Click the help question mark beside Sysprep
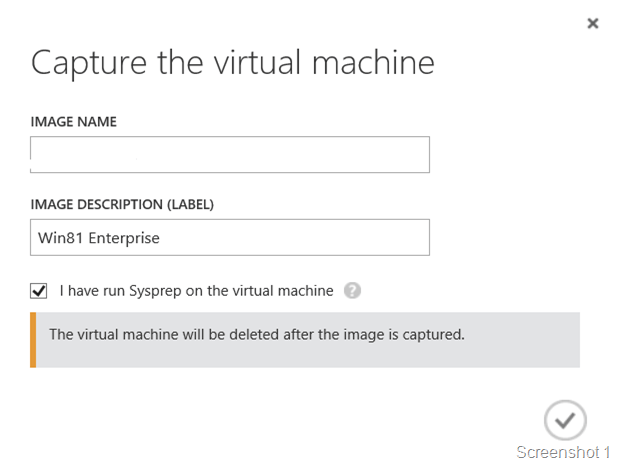 click(x=352, y=291)
